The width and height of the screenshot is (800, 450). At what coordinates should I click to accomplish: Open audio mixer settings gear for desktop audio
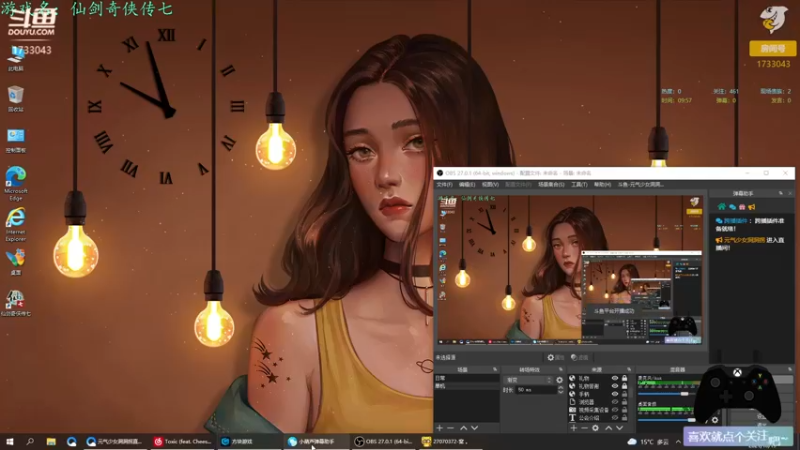[714, 420]
